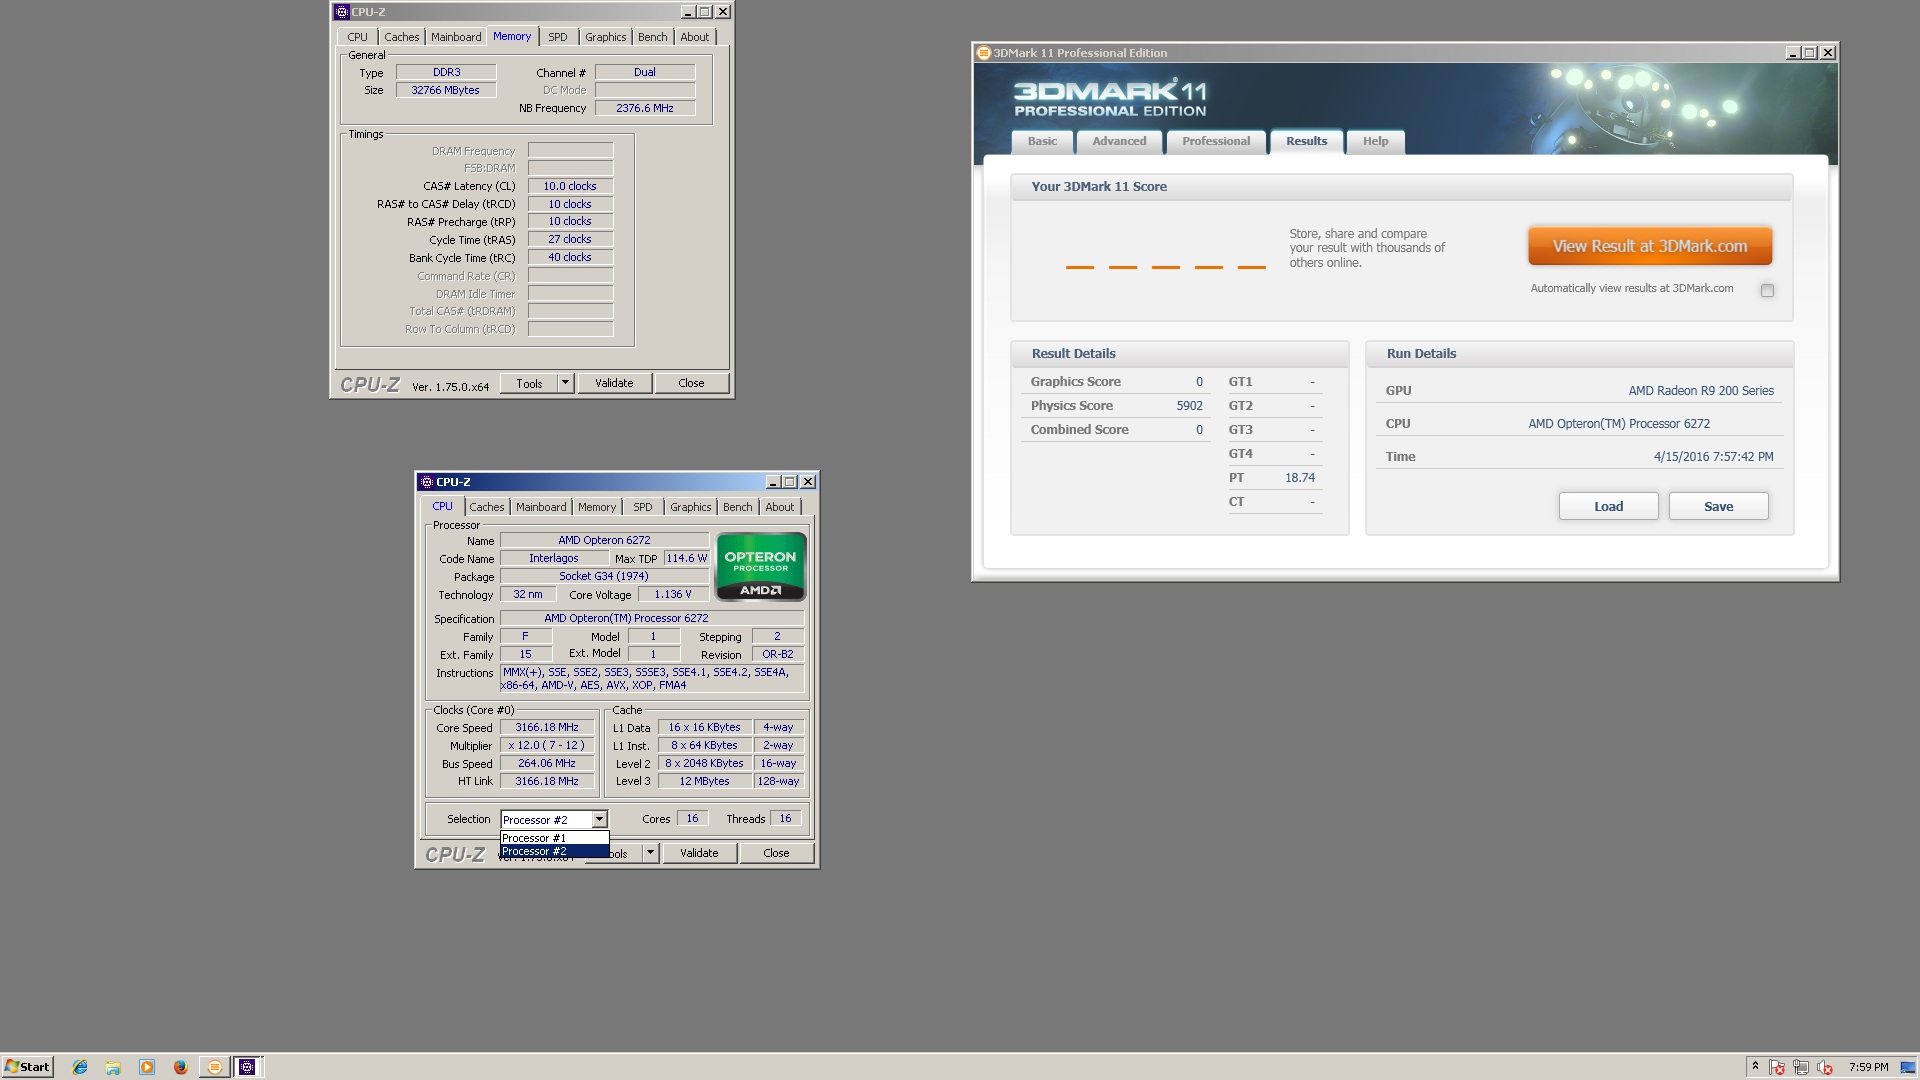Click Core Speed value 3166.18 MHz
The image size is (1920, 1080).
tap(547, 728)
